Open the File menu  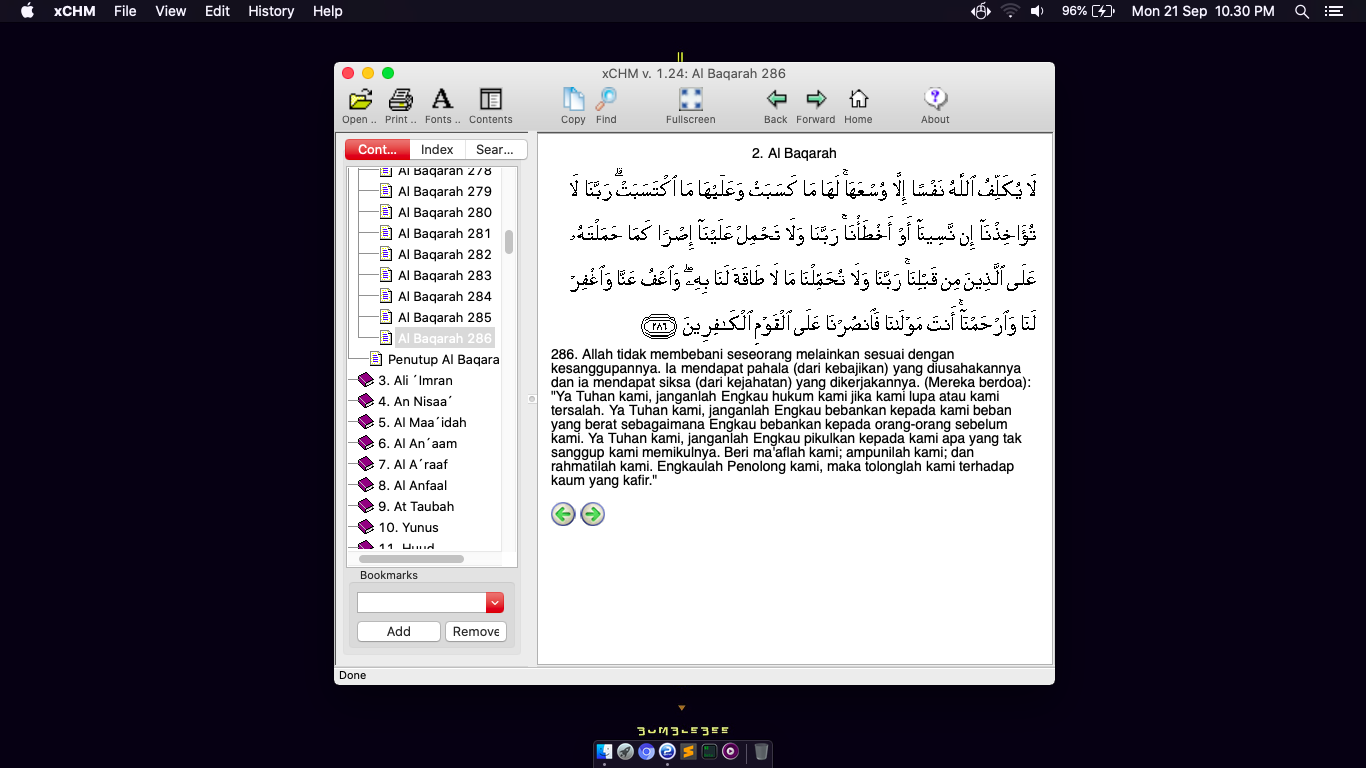(125, 11)
